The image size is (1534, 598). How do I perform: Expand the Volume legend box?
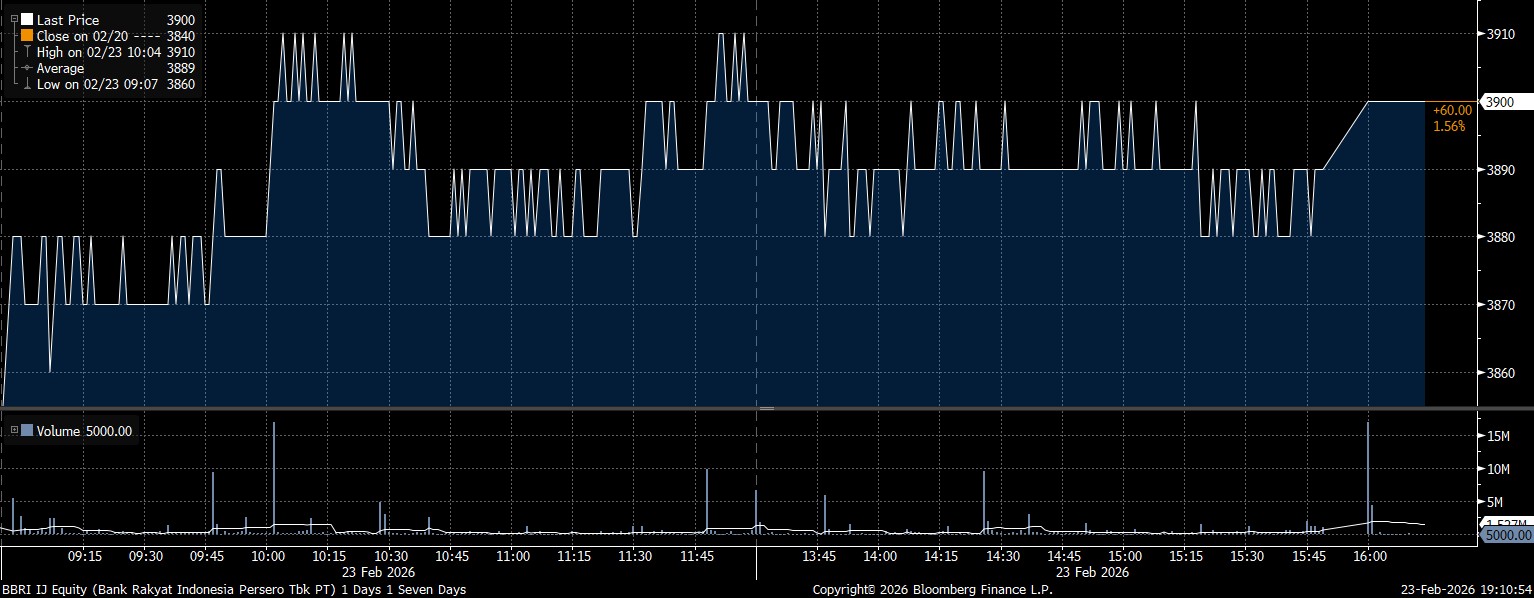(x=14, y=431)
